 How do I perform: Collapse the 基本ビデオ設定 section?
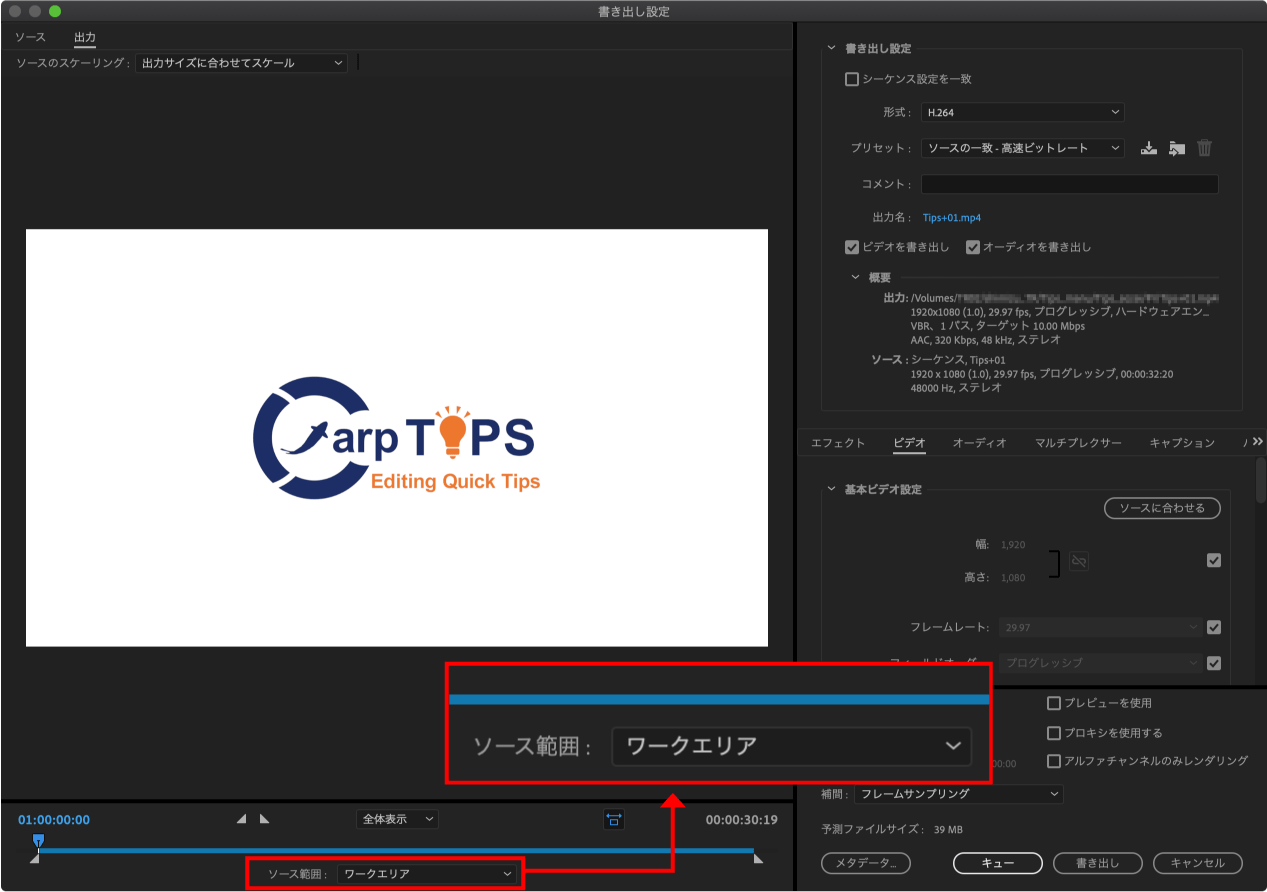pyautogui.click(x=830, y=490)
